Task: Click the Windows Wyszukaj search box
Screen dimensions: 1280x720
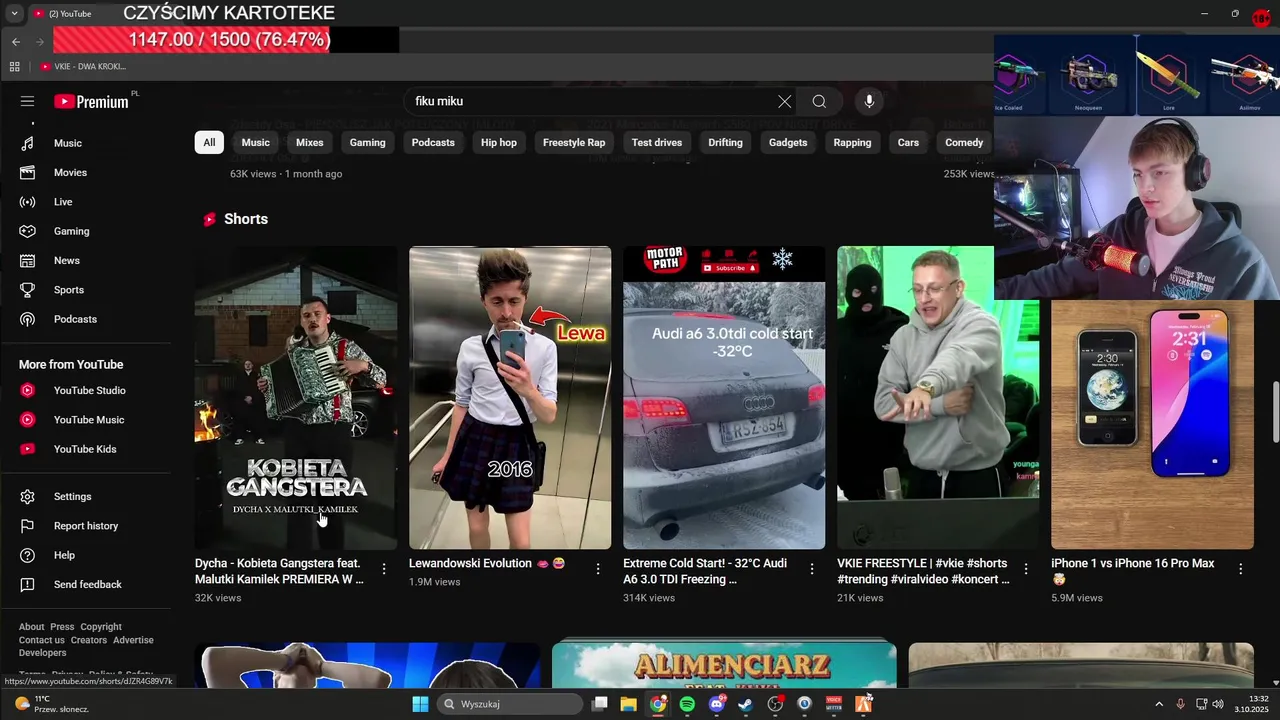Action: pos(510,704)
